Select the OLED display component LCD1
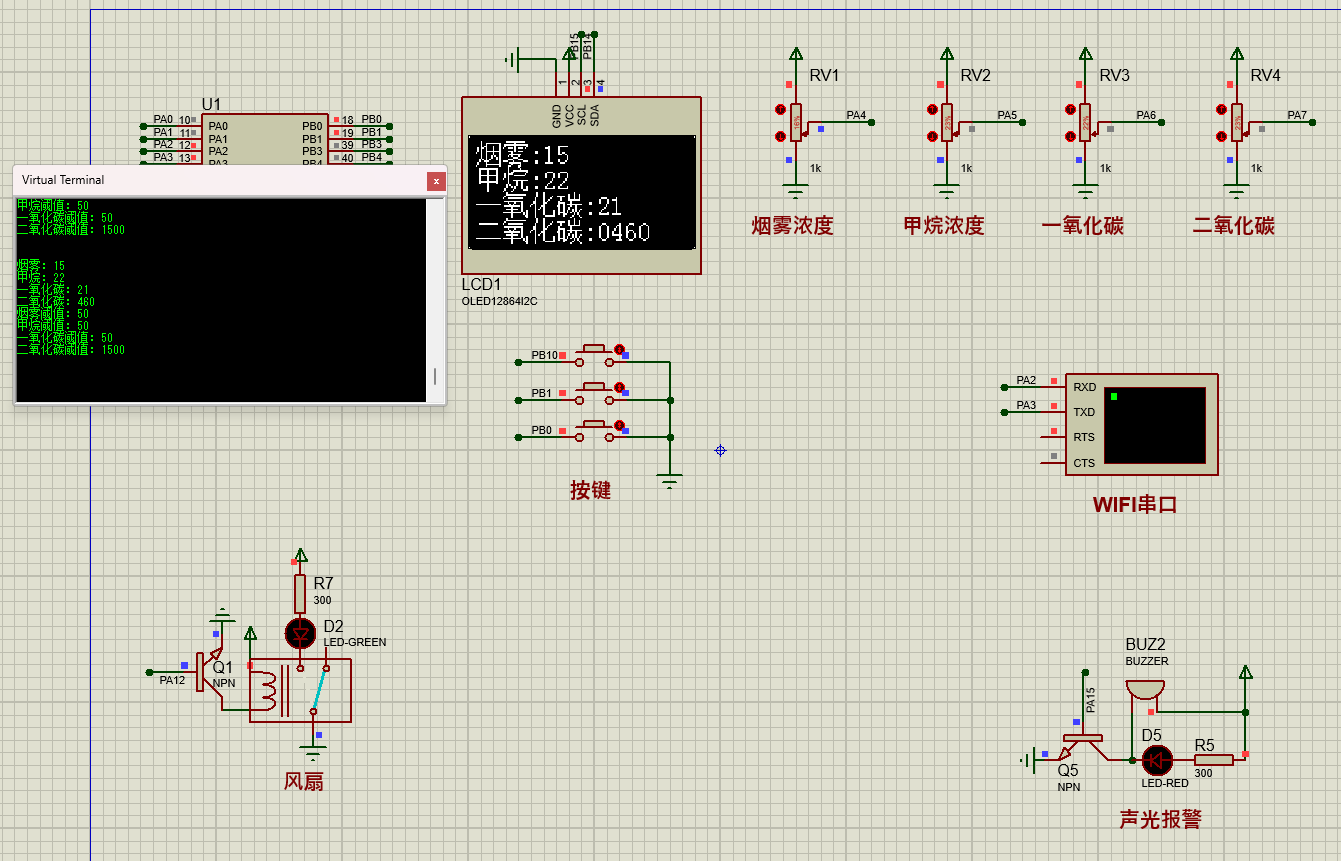This screenshot has width=1341, height=861. tap(581, 192)
